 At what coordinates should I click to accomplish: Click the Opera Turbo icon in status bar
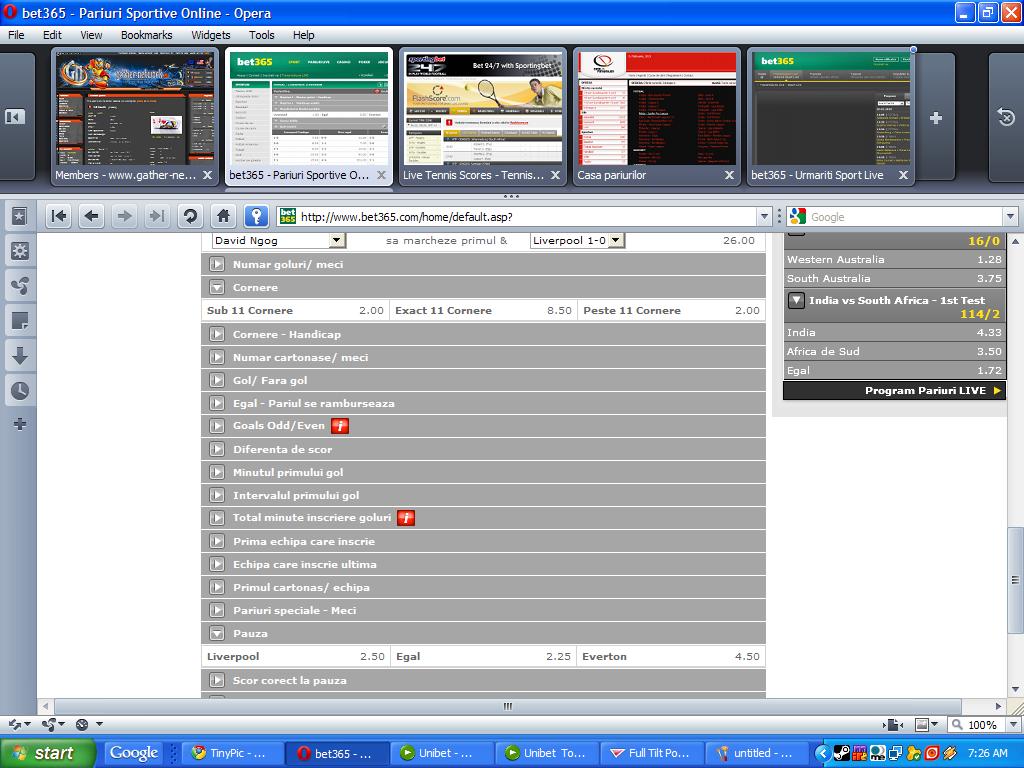click(82, 724)
